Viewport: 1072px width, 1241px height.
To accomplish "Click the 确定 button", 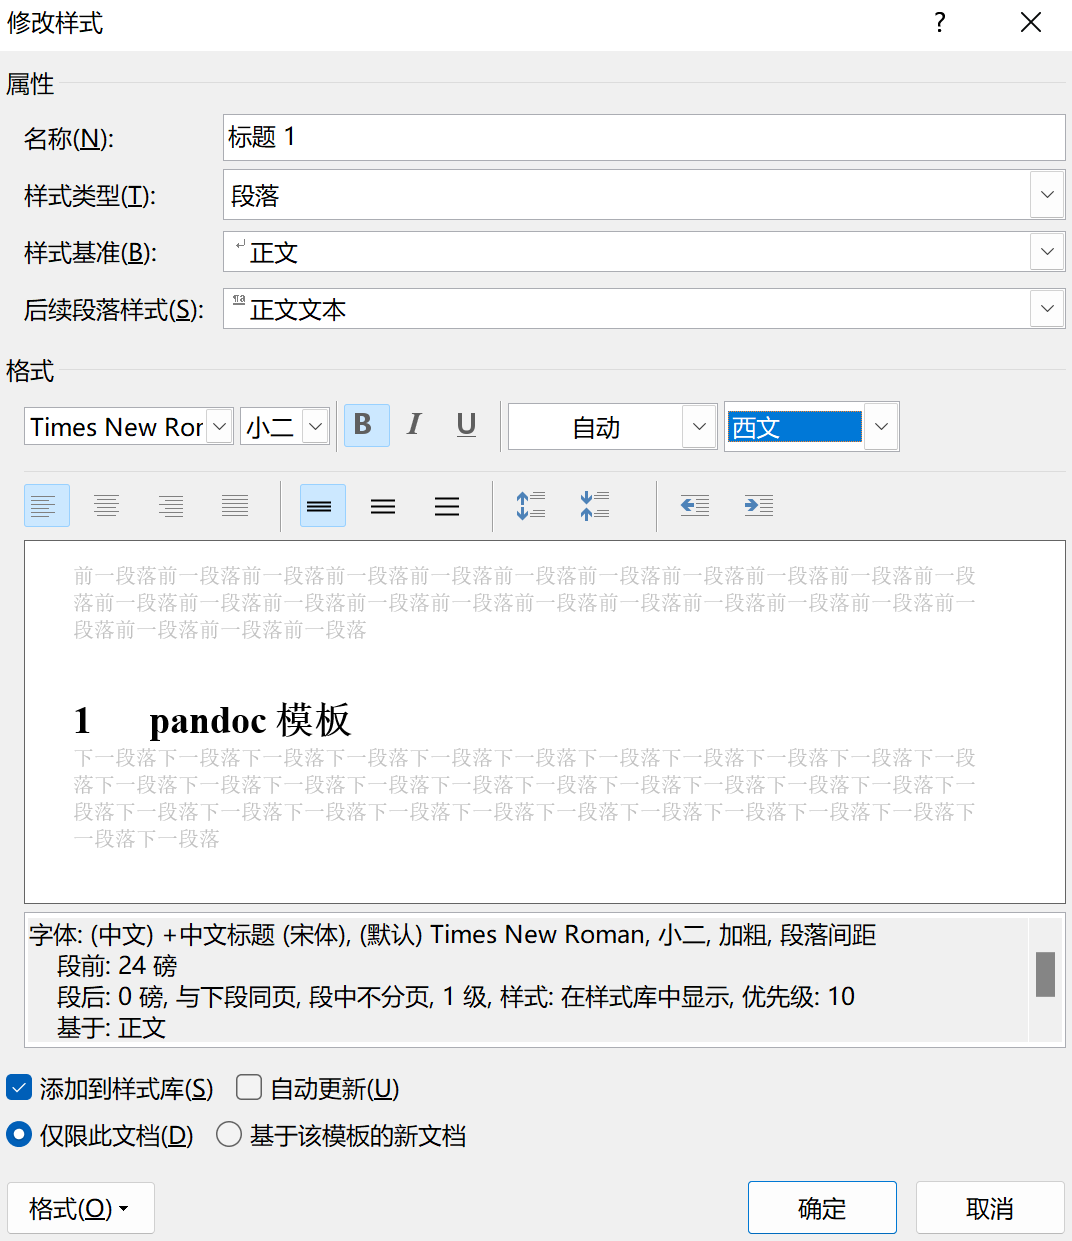I will pos(821,1208).
